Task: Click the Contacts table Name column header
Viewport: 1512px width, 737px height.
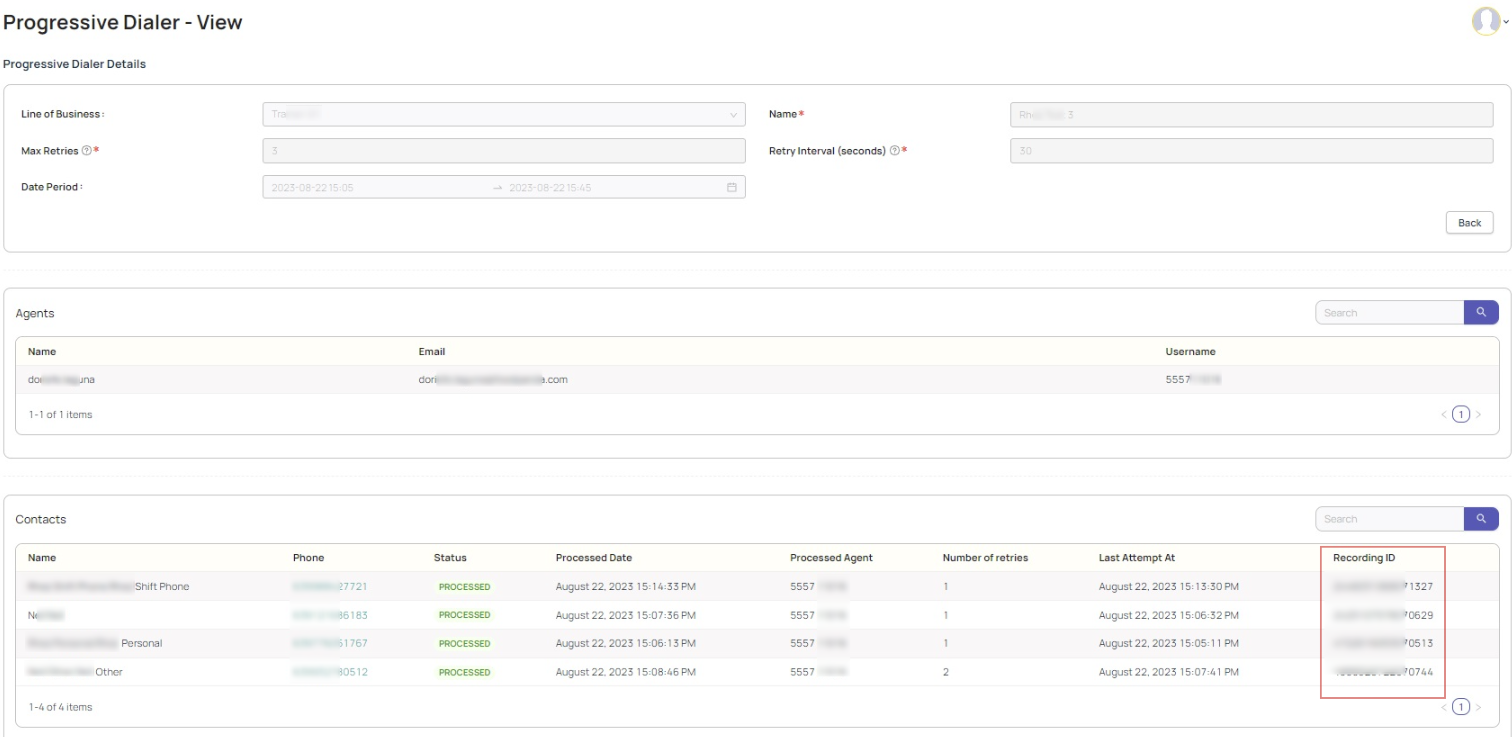Action: (x=42, y=558)
